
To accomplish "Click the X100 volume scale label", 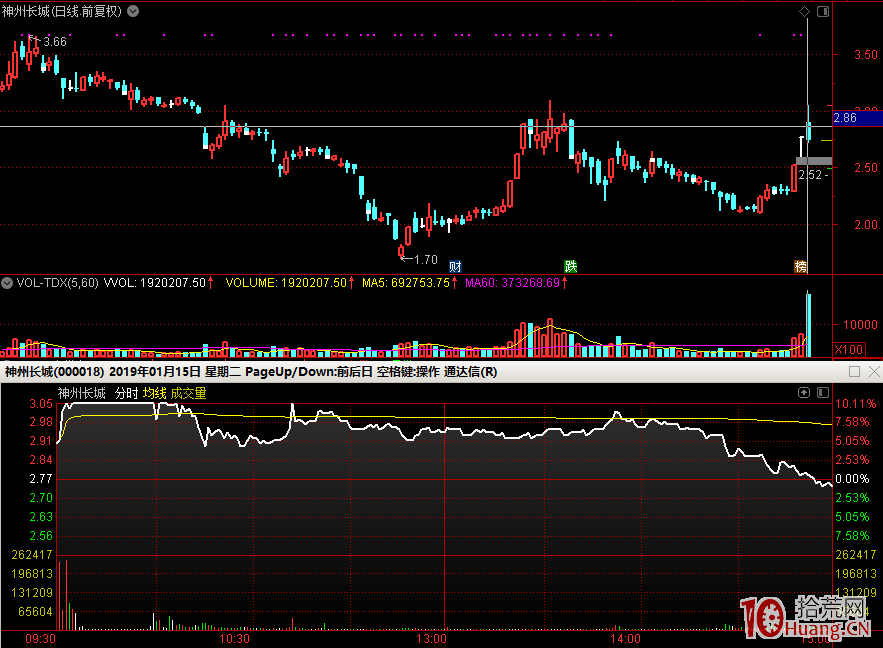I will click(x=849, y=350).
